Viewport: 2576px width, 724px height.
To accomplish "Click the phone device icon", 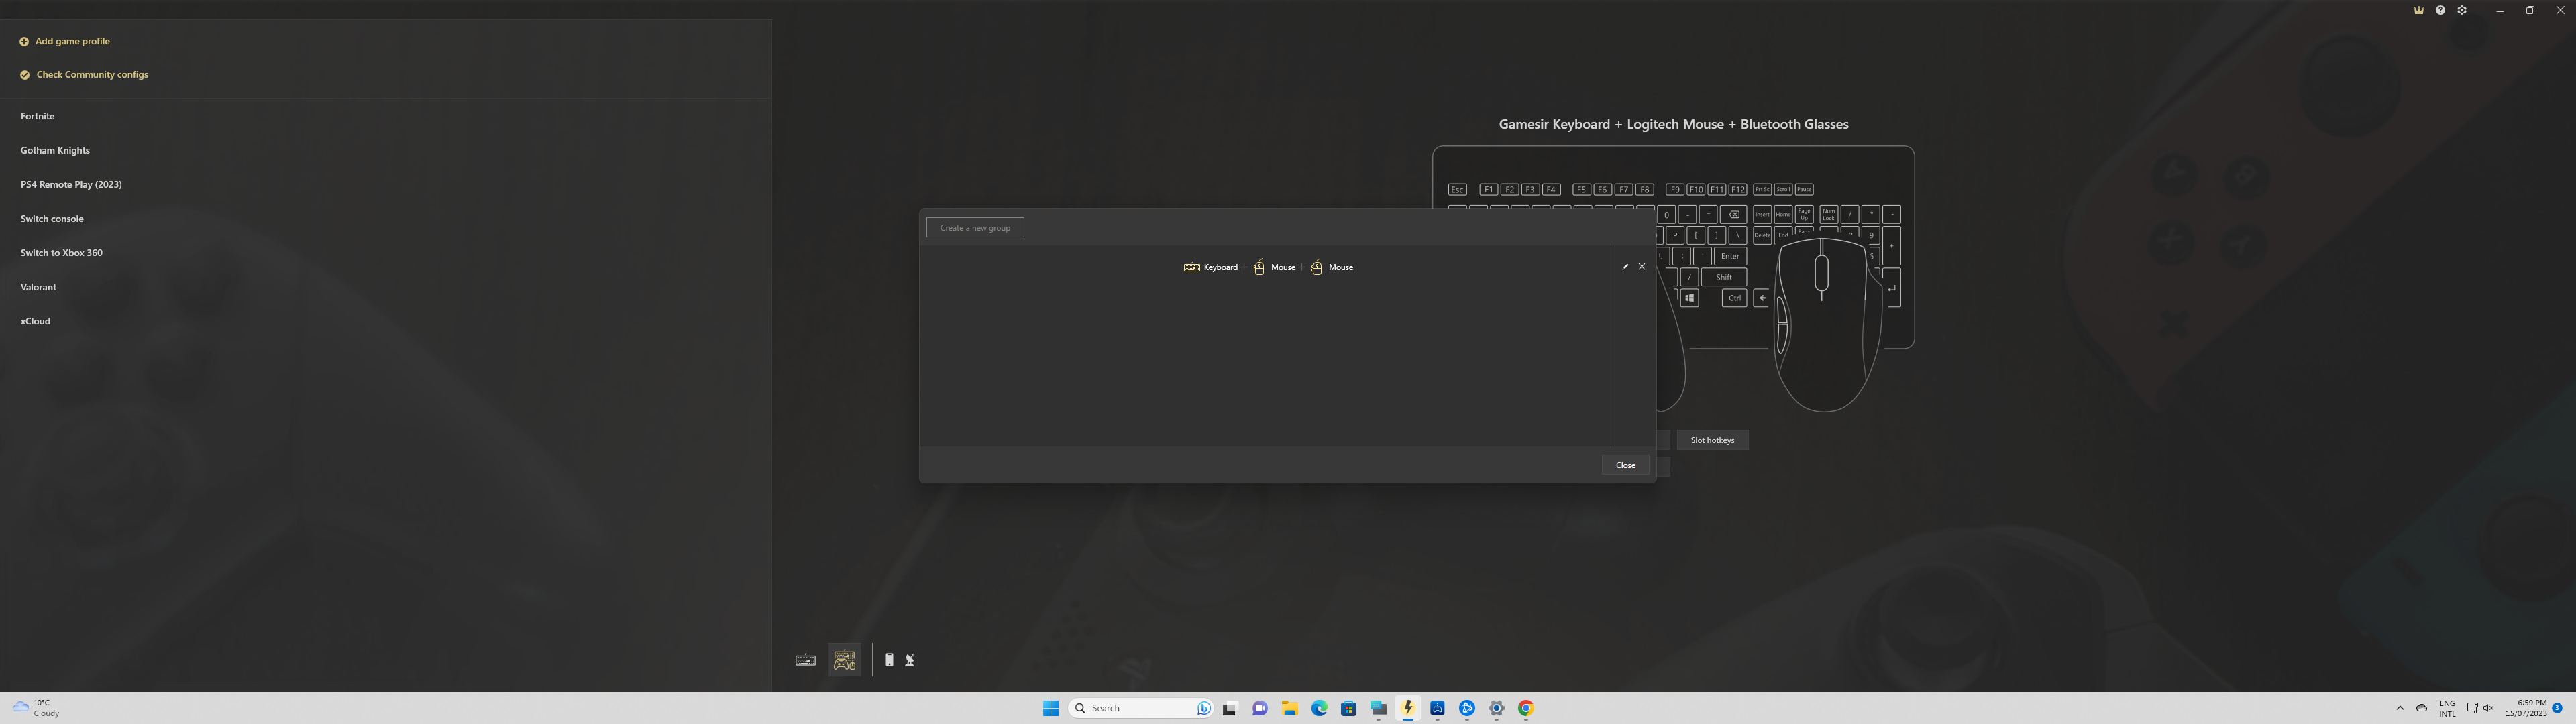I will point(889,660).
